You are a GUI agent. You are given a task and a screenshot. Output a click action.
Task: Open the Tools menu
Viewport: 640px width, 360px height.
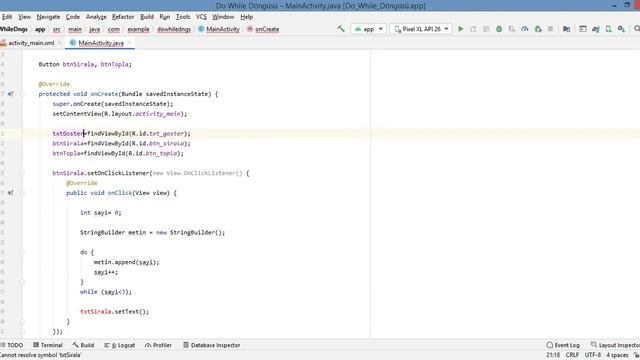tap(183, 17)
